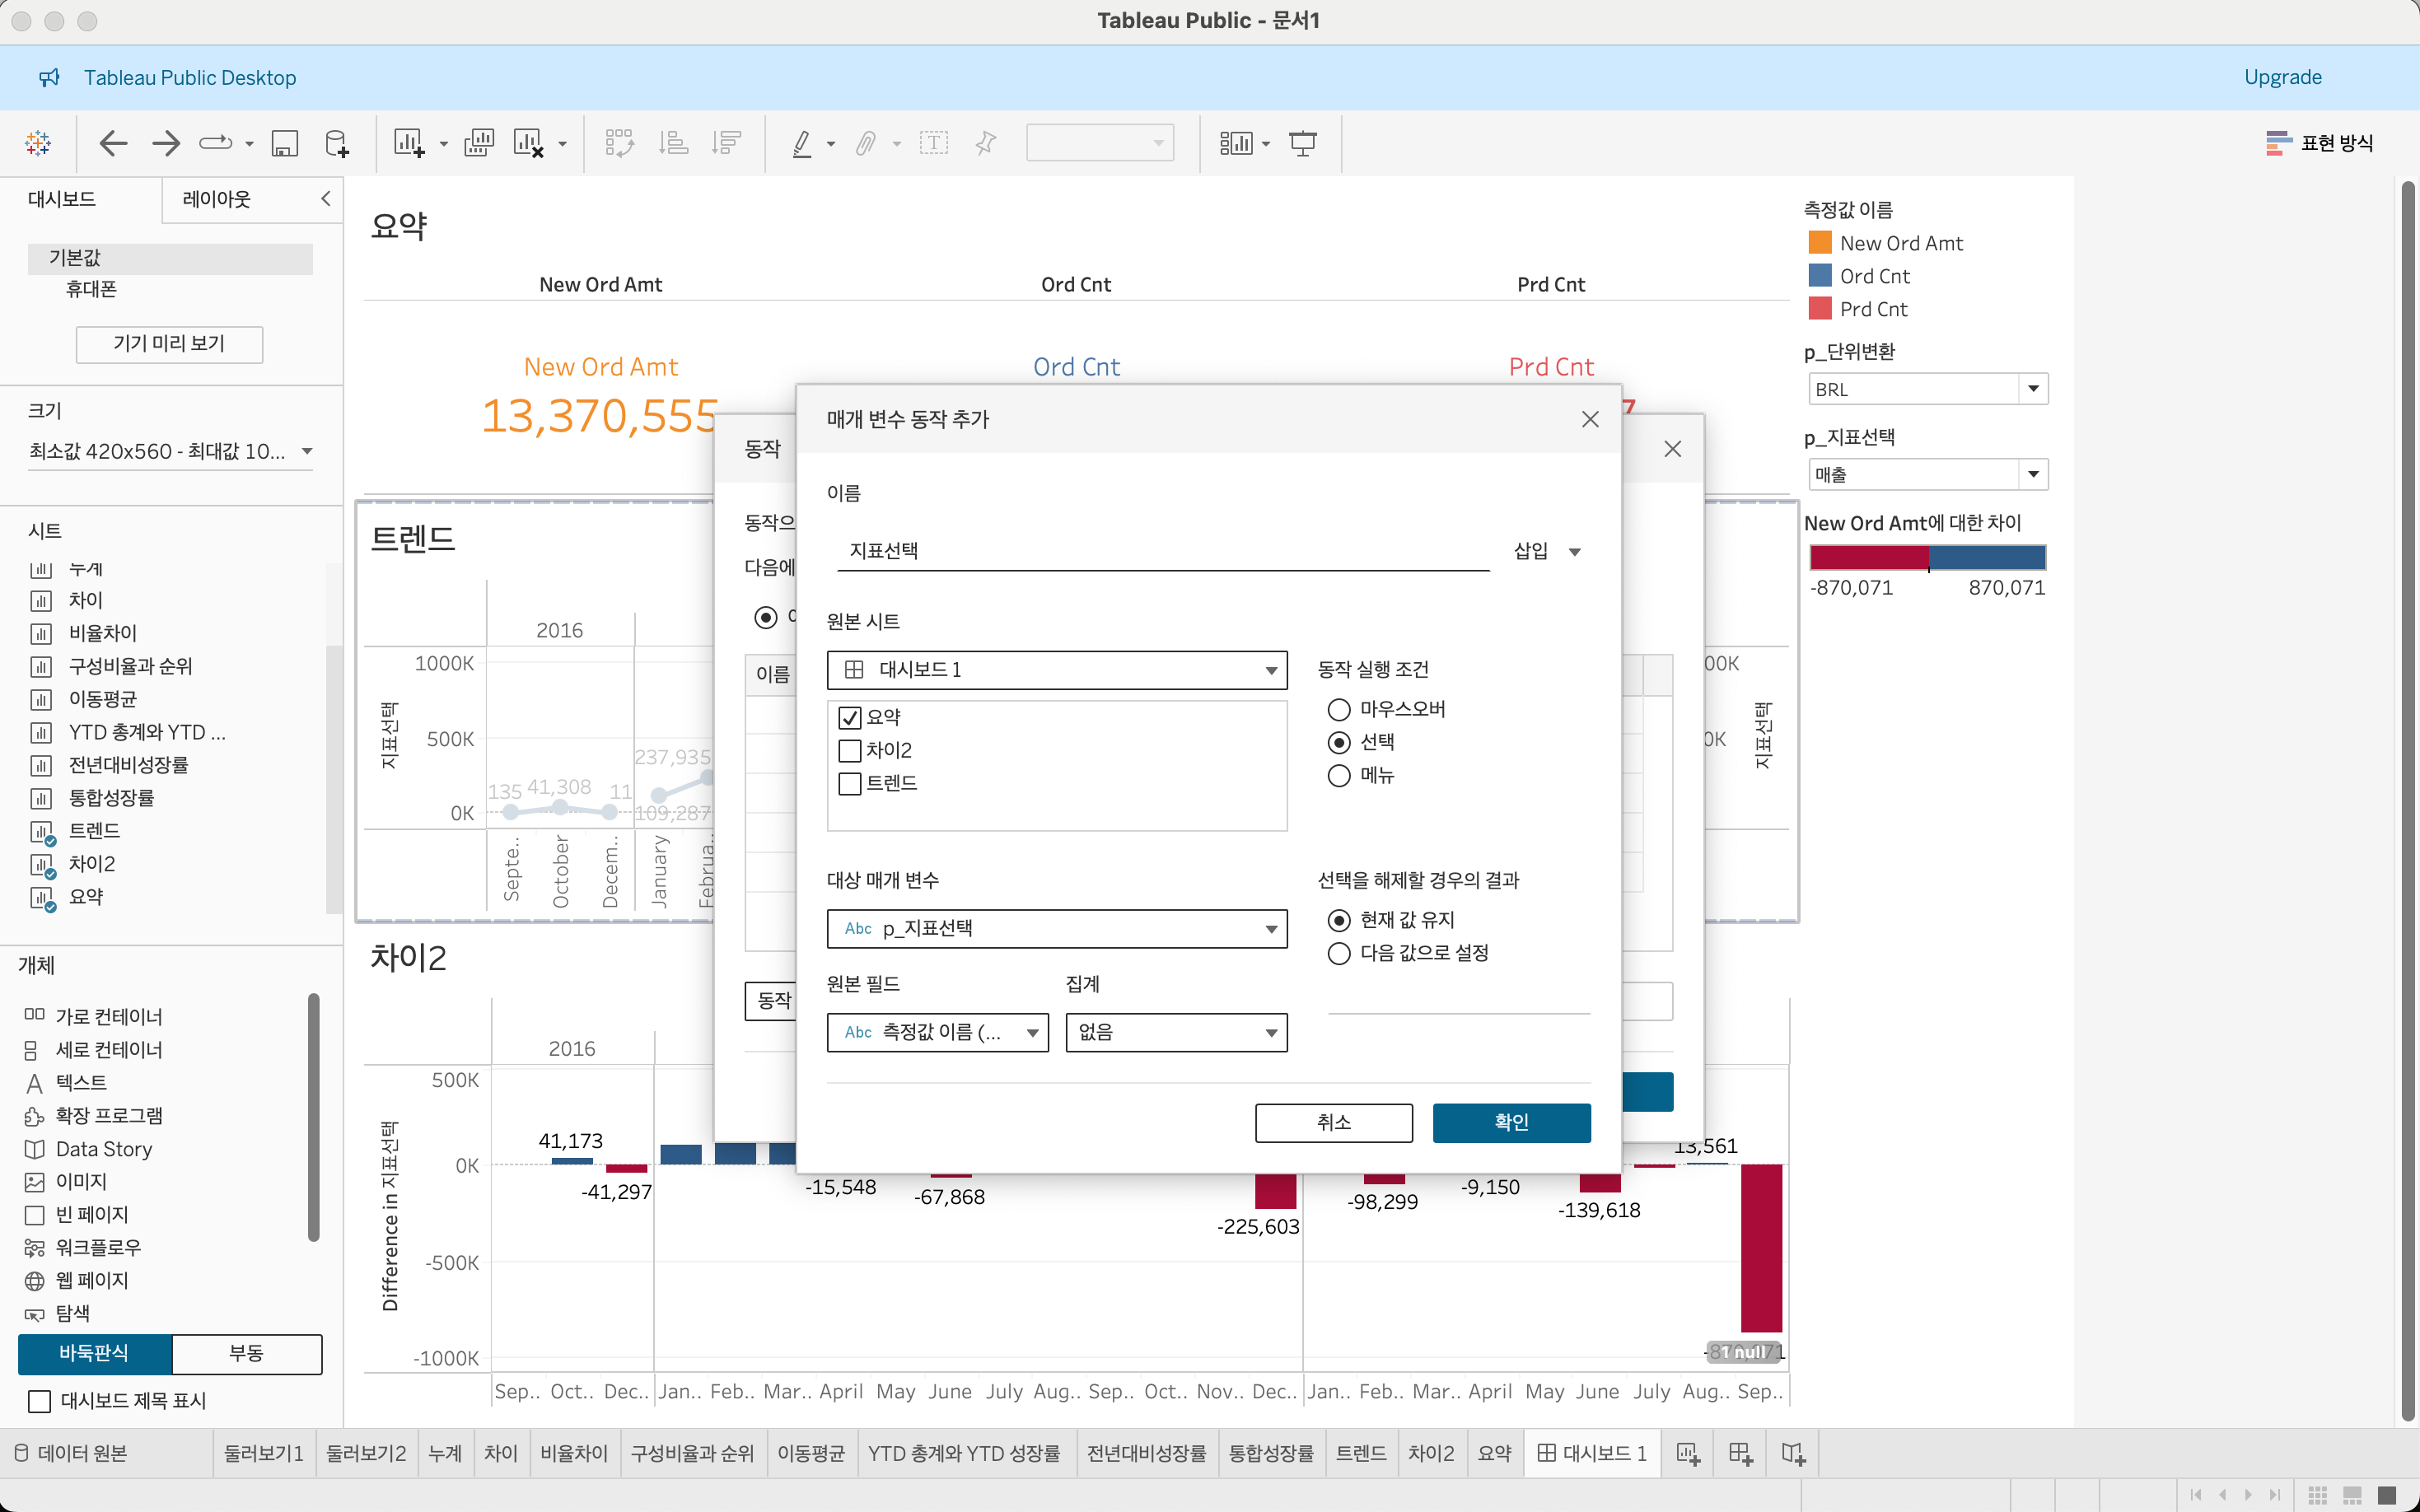2420x1512 pixels.
Task: Click the 기기 미리 보기 button
Action: [x=169, y=343]
